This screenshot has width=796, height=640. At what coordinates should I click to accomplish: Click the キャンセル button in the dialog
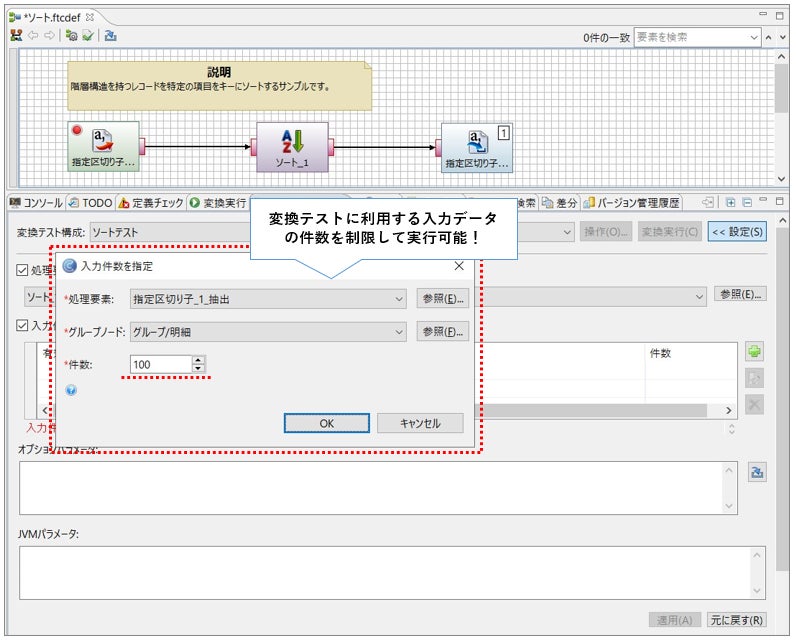tap(420, 423)
